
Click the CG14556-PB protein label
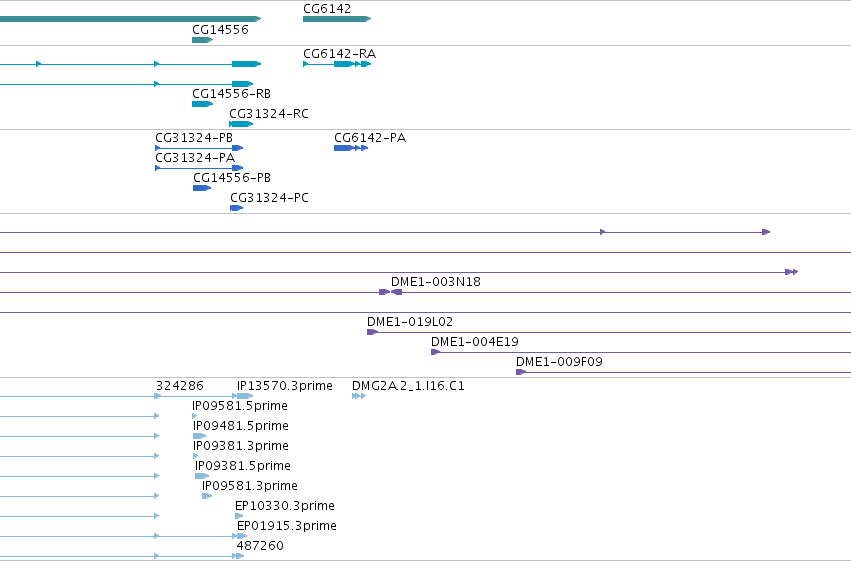point(232,177)
